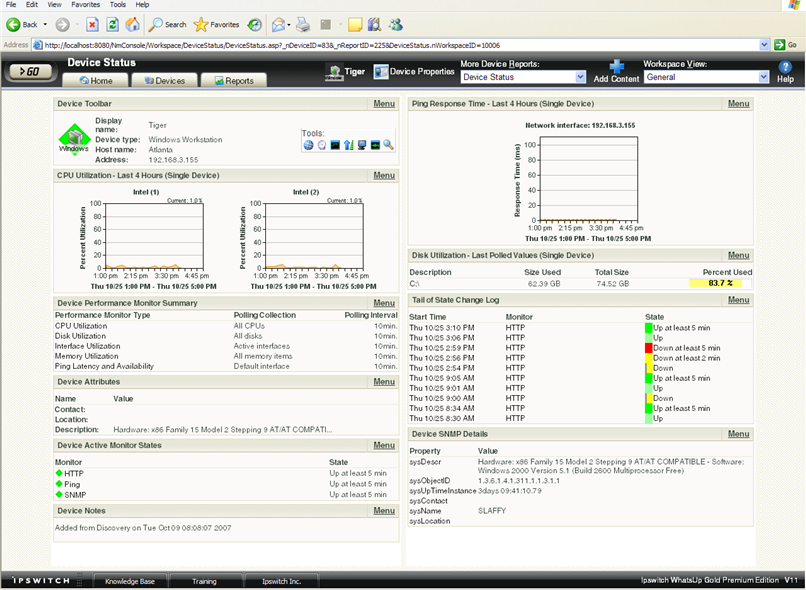Open the Favorites menu
806x590 pixels.
85,4
